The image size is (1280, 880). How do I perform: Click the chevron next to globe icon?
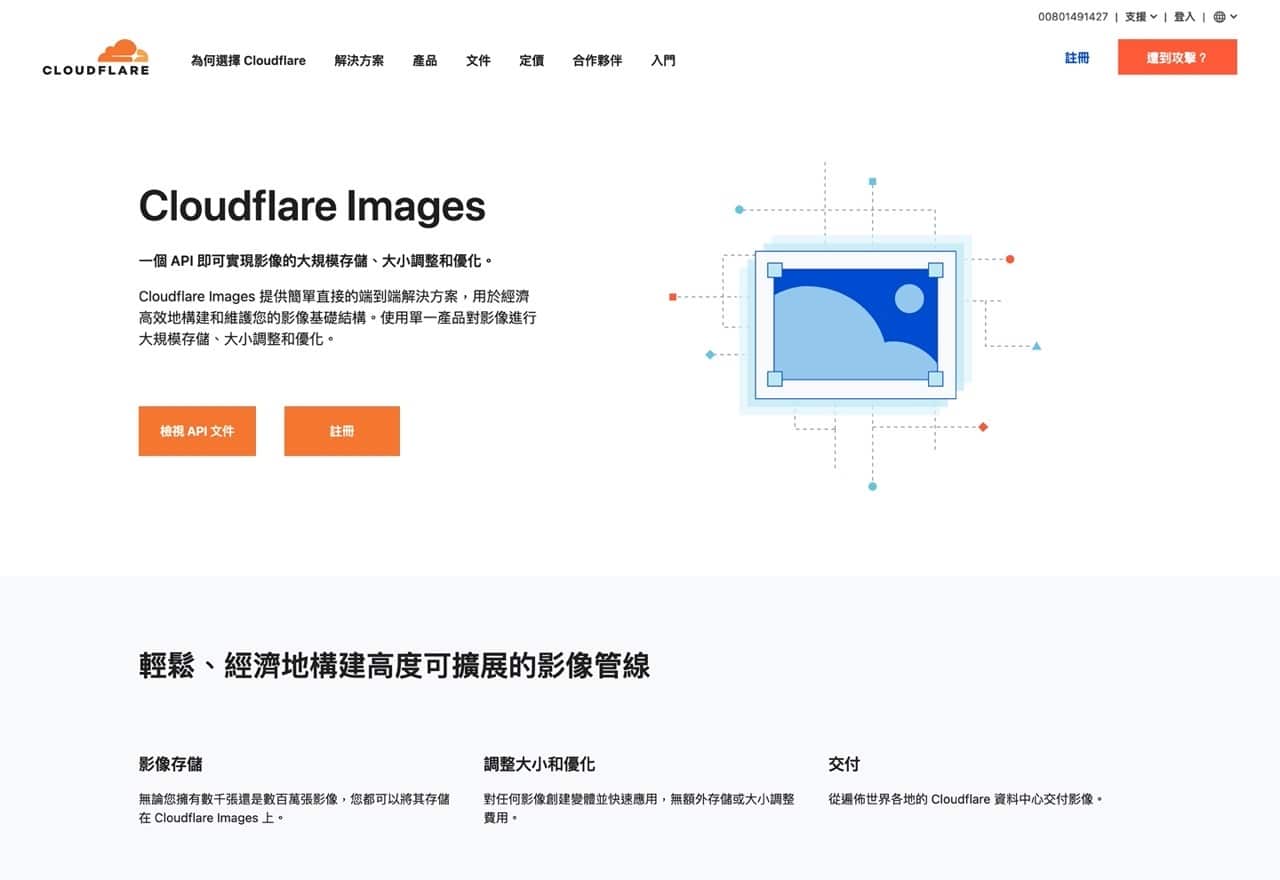tap(1234, 16)
